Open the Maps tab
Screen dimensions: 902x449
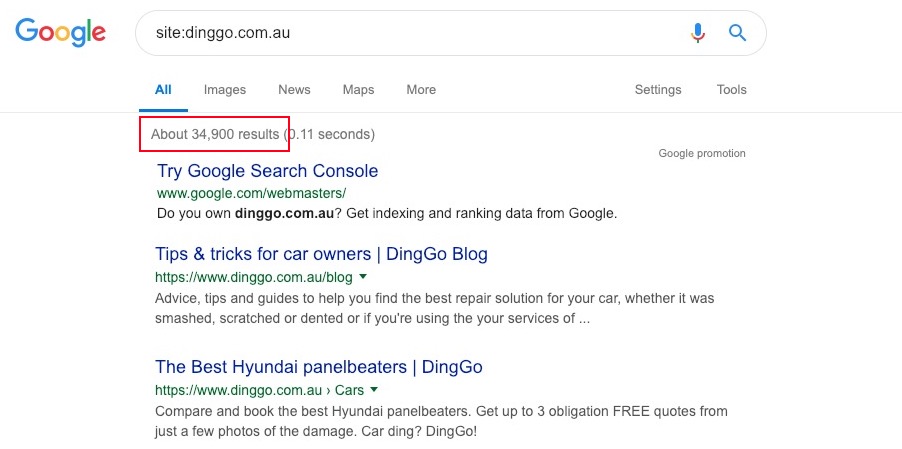(358, 90)
